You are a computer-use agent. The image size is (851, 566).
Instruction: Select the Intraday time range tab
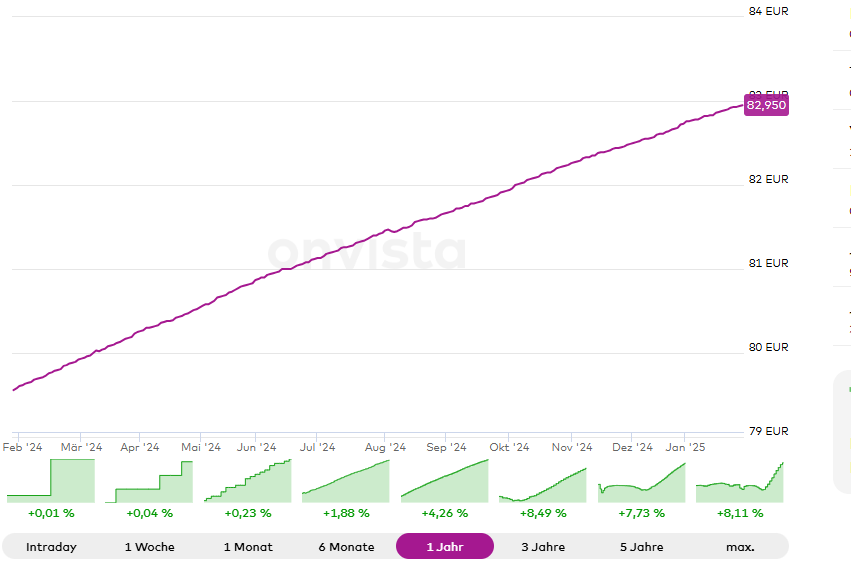(51, 547)
